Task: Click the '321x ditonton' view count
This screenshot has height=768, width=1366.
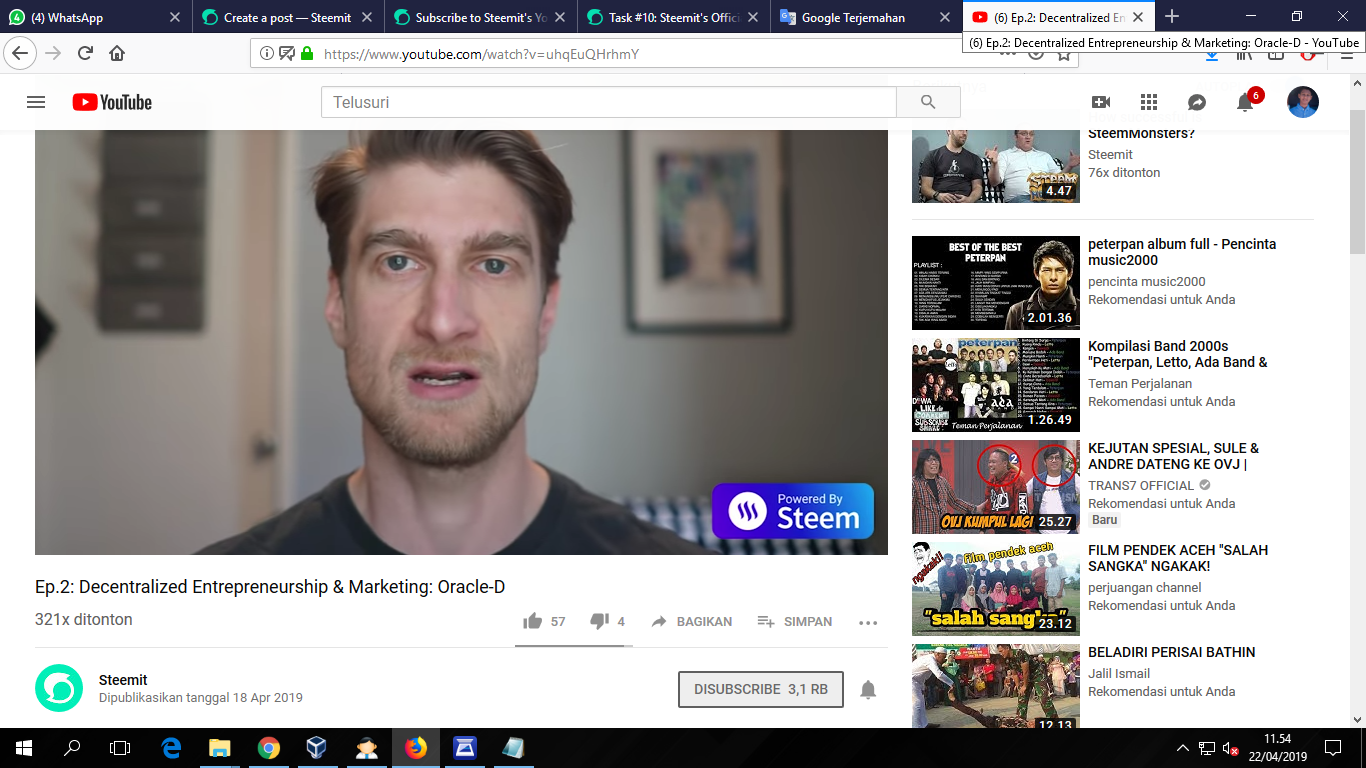Action: pos(84,620)
